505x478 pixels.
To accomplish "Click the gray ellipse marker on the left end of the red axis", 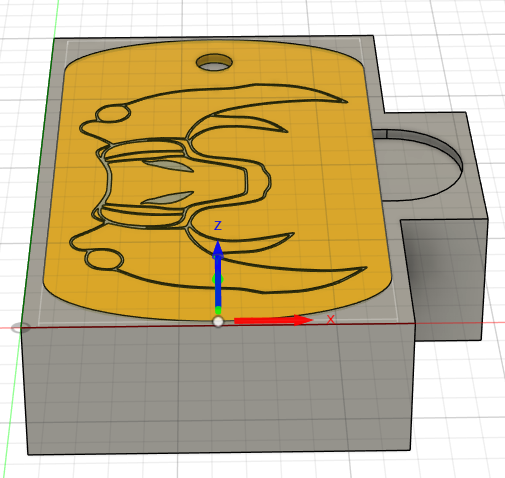I will (x=20, y=328).
